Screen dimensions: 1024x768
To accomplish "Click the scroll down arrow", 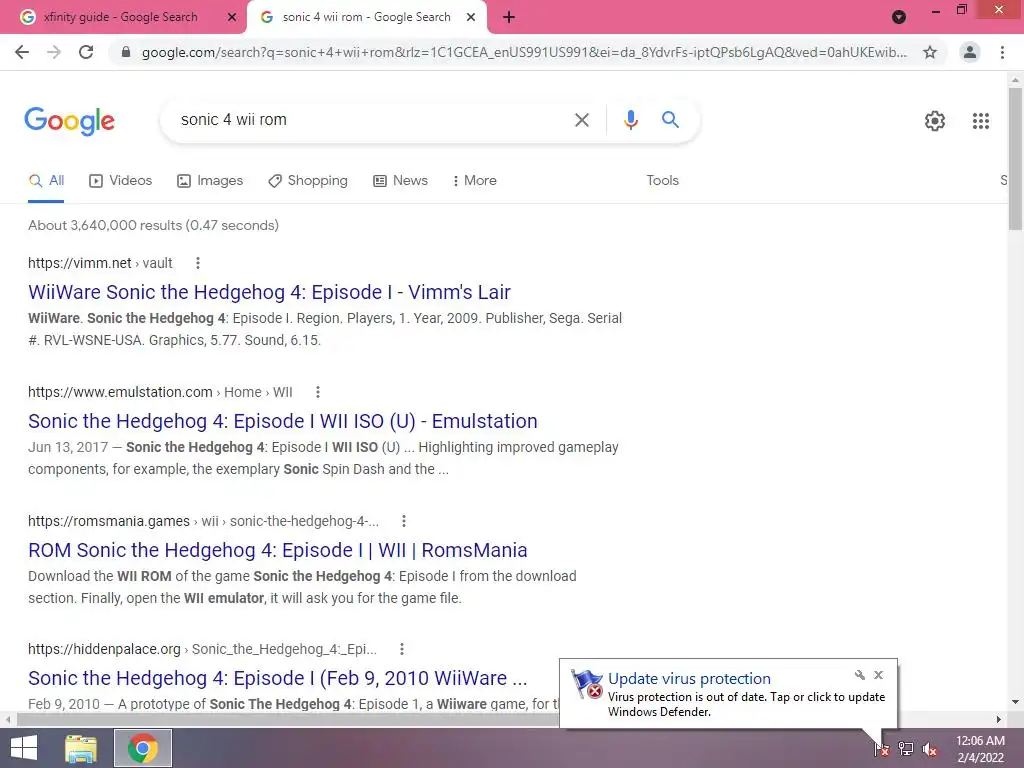I will pos(1015,703).
